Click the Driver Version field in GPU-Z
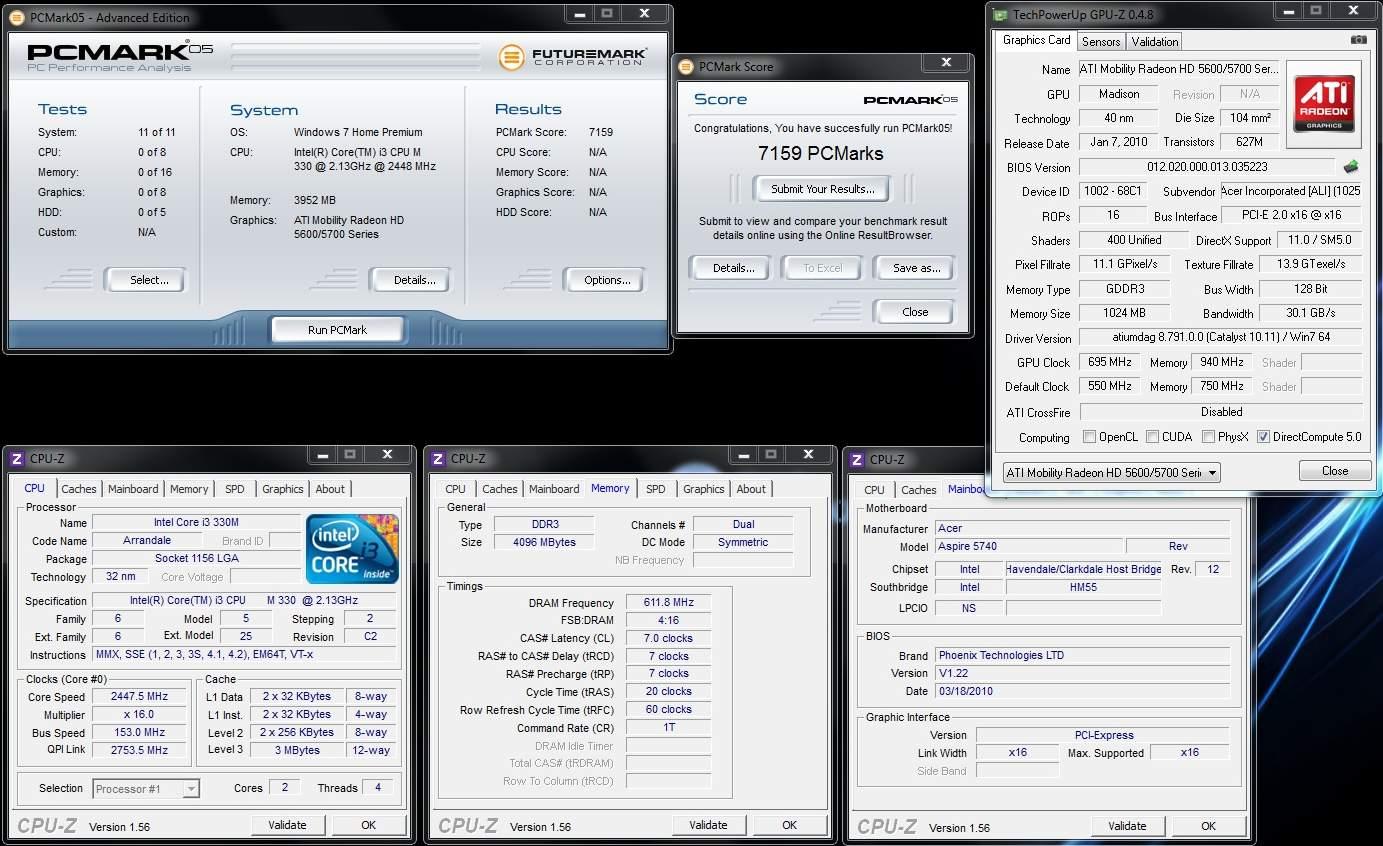Screen dimensions: 1383x846 1220,338
